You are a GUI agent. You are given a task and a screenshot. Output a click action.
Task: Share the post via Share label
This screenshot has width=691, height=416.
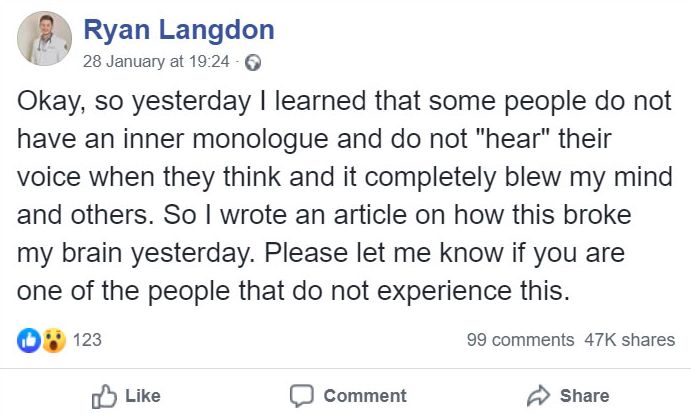click(x=584, y=396)
